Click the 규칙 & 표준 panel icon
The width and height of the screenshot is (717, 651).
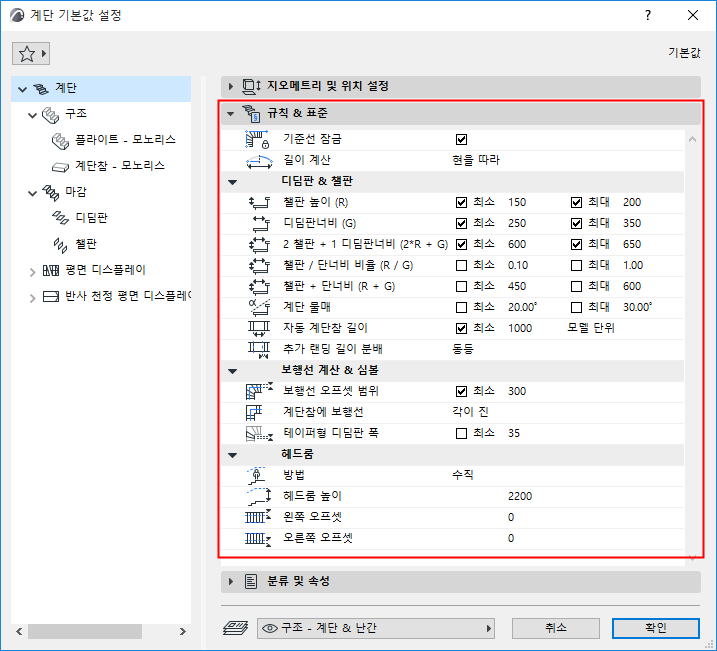coord(251,113)
